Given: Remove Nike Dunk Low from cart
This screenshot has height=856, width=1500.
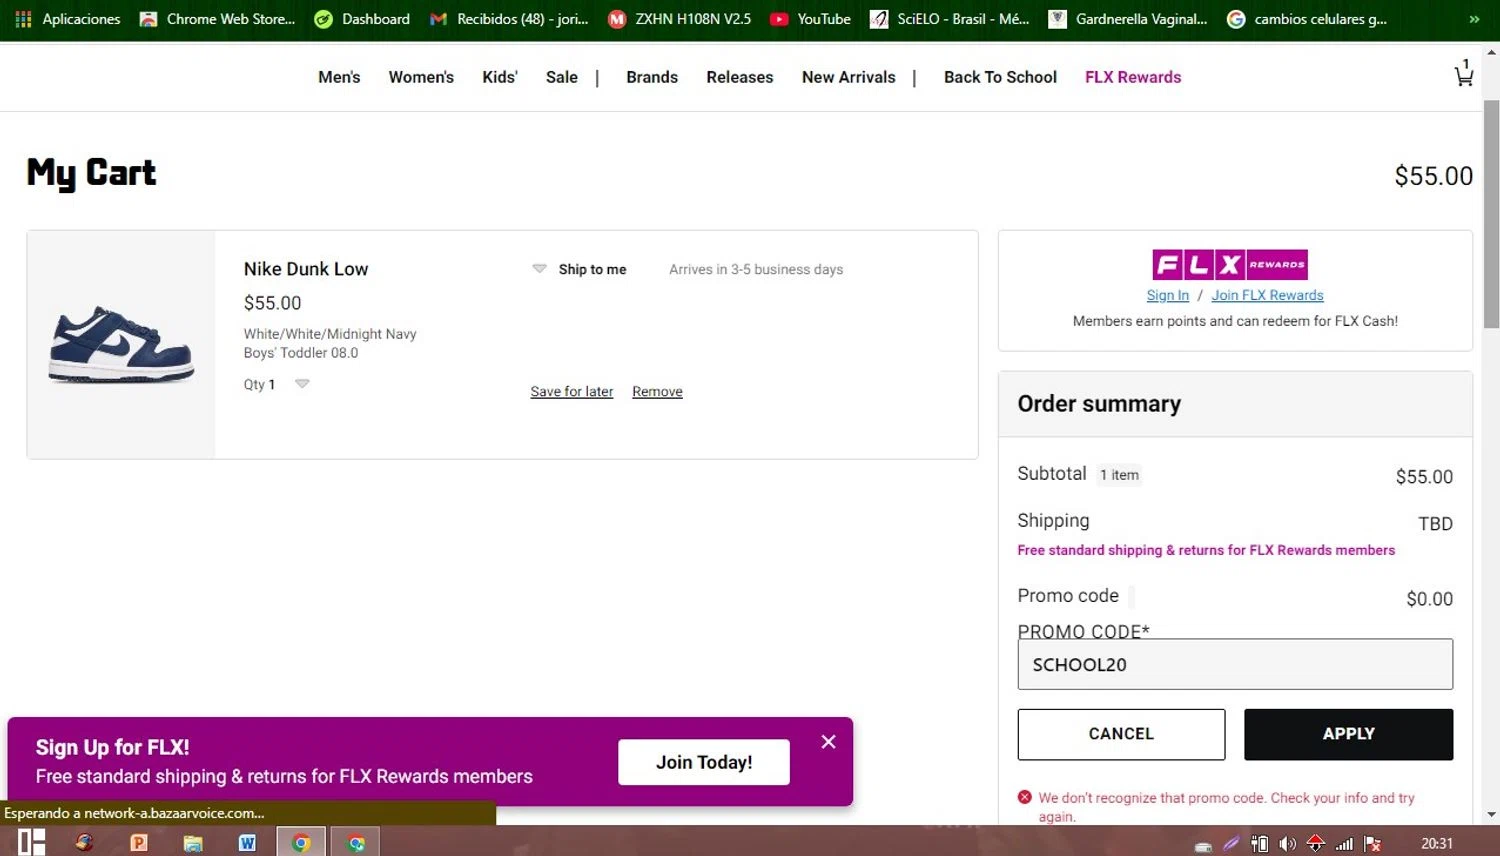Looking at the screenshot, I should click(657, 391).
